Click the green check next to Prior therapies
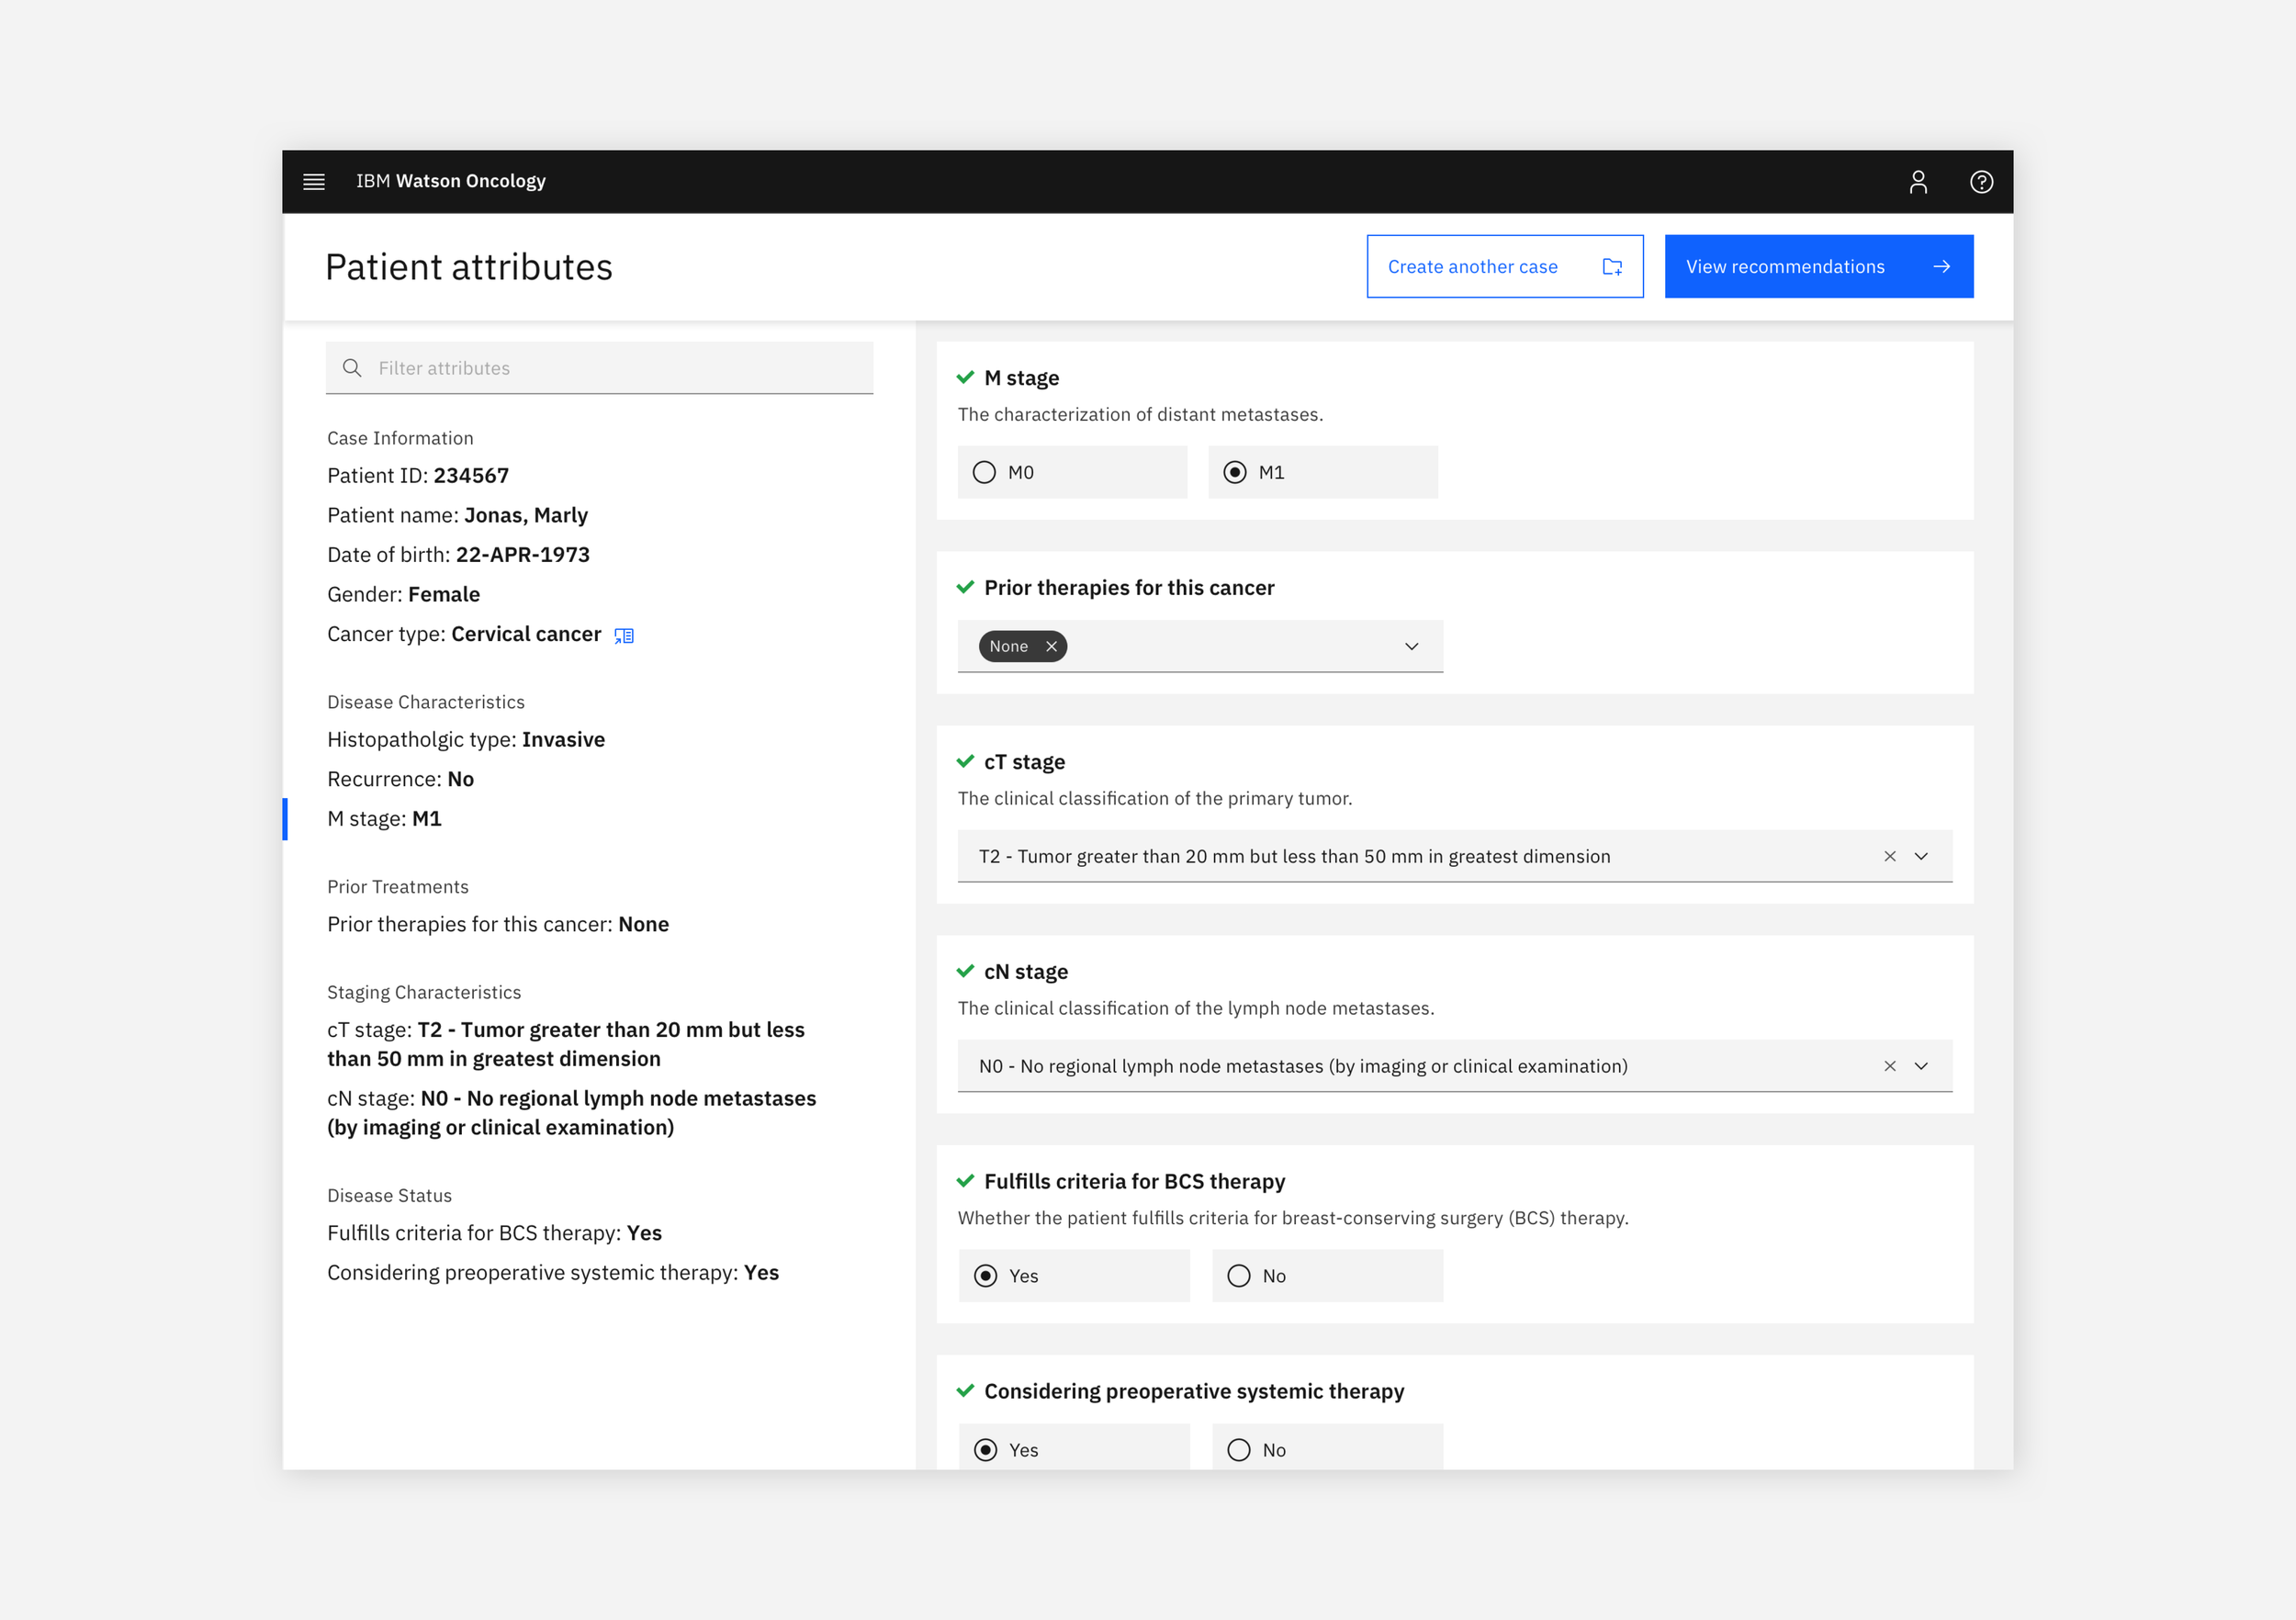The height and width of the screenshot is (1620, 2296). pyautogui.click(x=965, y=588)
